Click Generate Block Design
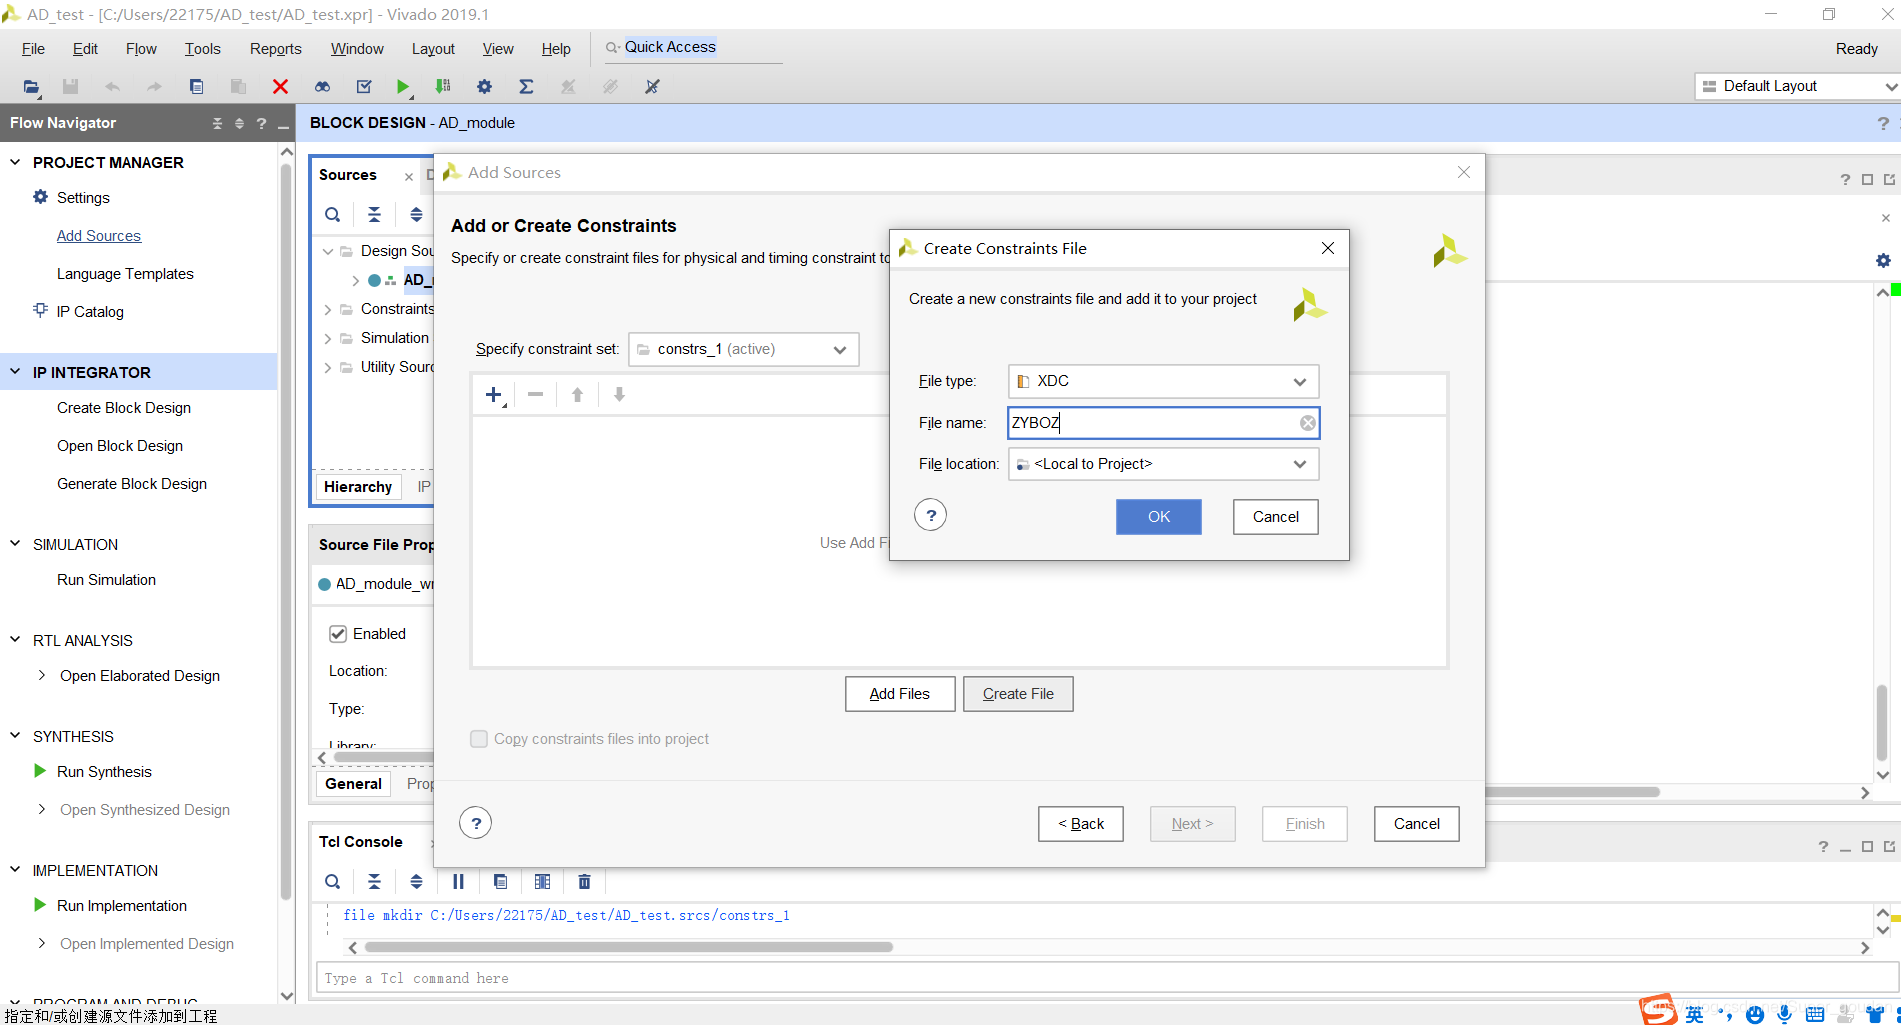1901x1025 pixels. pyautogui.click(x=132, y=484)
